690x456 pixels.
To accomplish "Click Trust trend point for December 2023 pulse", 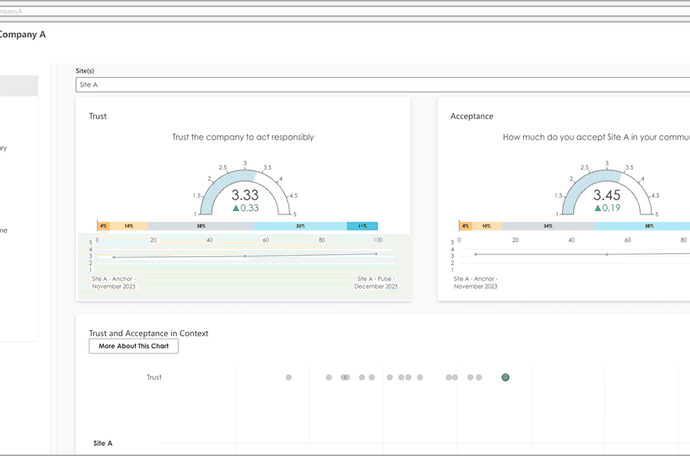I will point(376,254).
